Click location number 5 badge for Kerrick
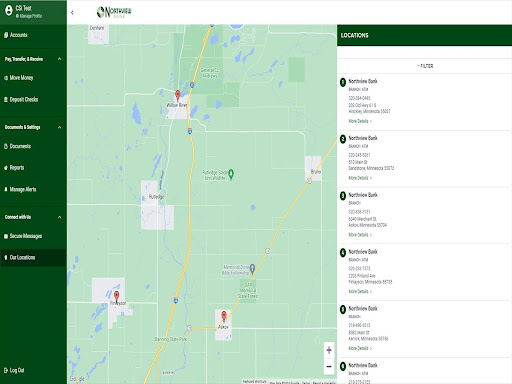 (x=343, y=309)
